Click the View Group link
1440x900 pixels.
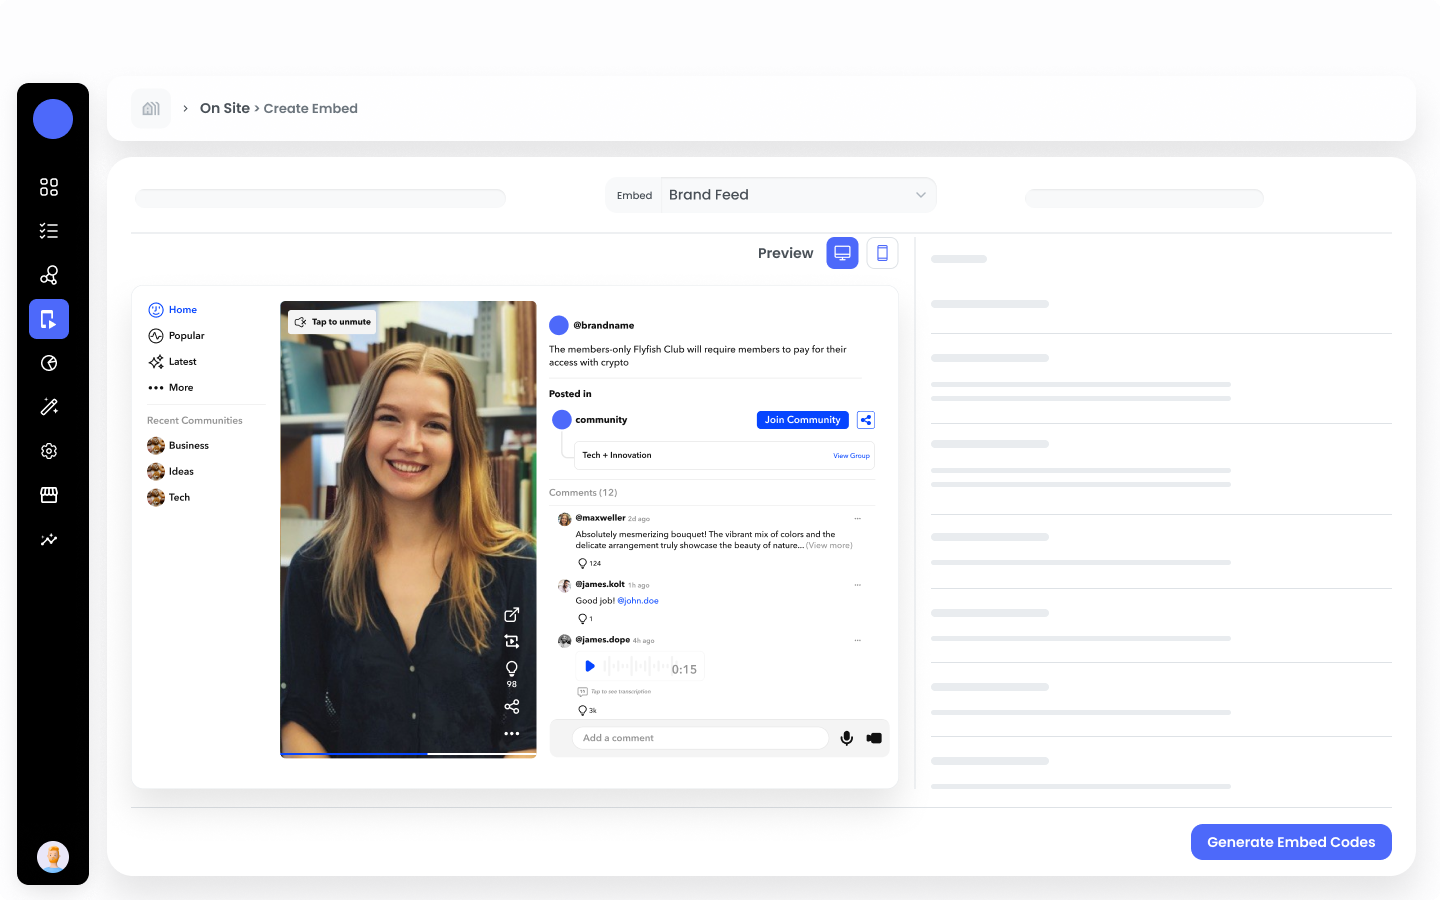tap(851, 456)
